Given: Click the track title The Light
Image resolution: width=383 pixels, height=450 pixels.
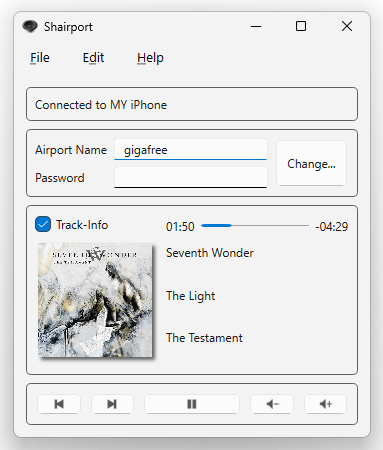Looking at the screenshot, I should (x=191, y=296).
